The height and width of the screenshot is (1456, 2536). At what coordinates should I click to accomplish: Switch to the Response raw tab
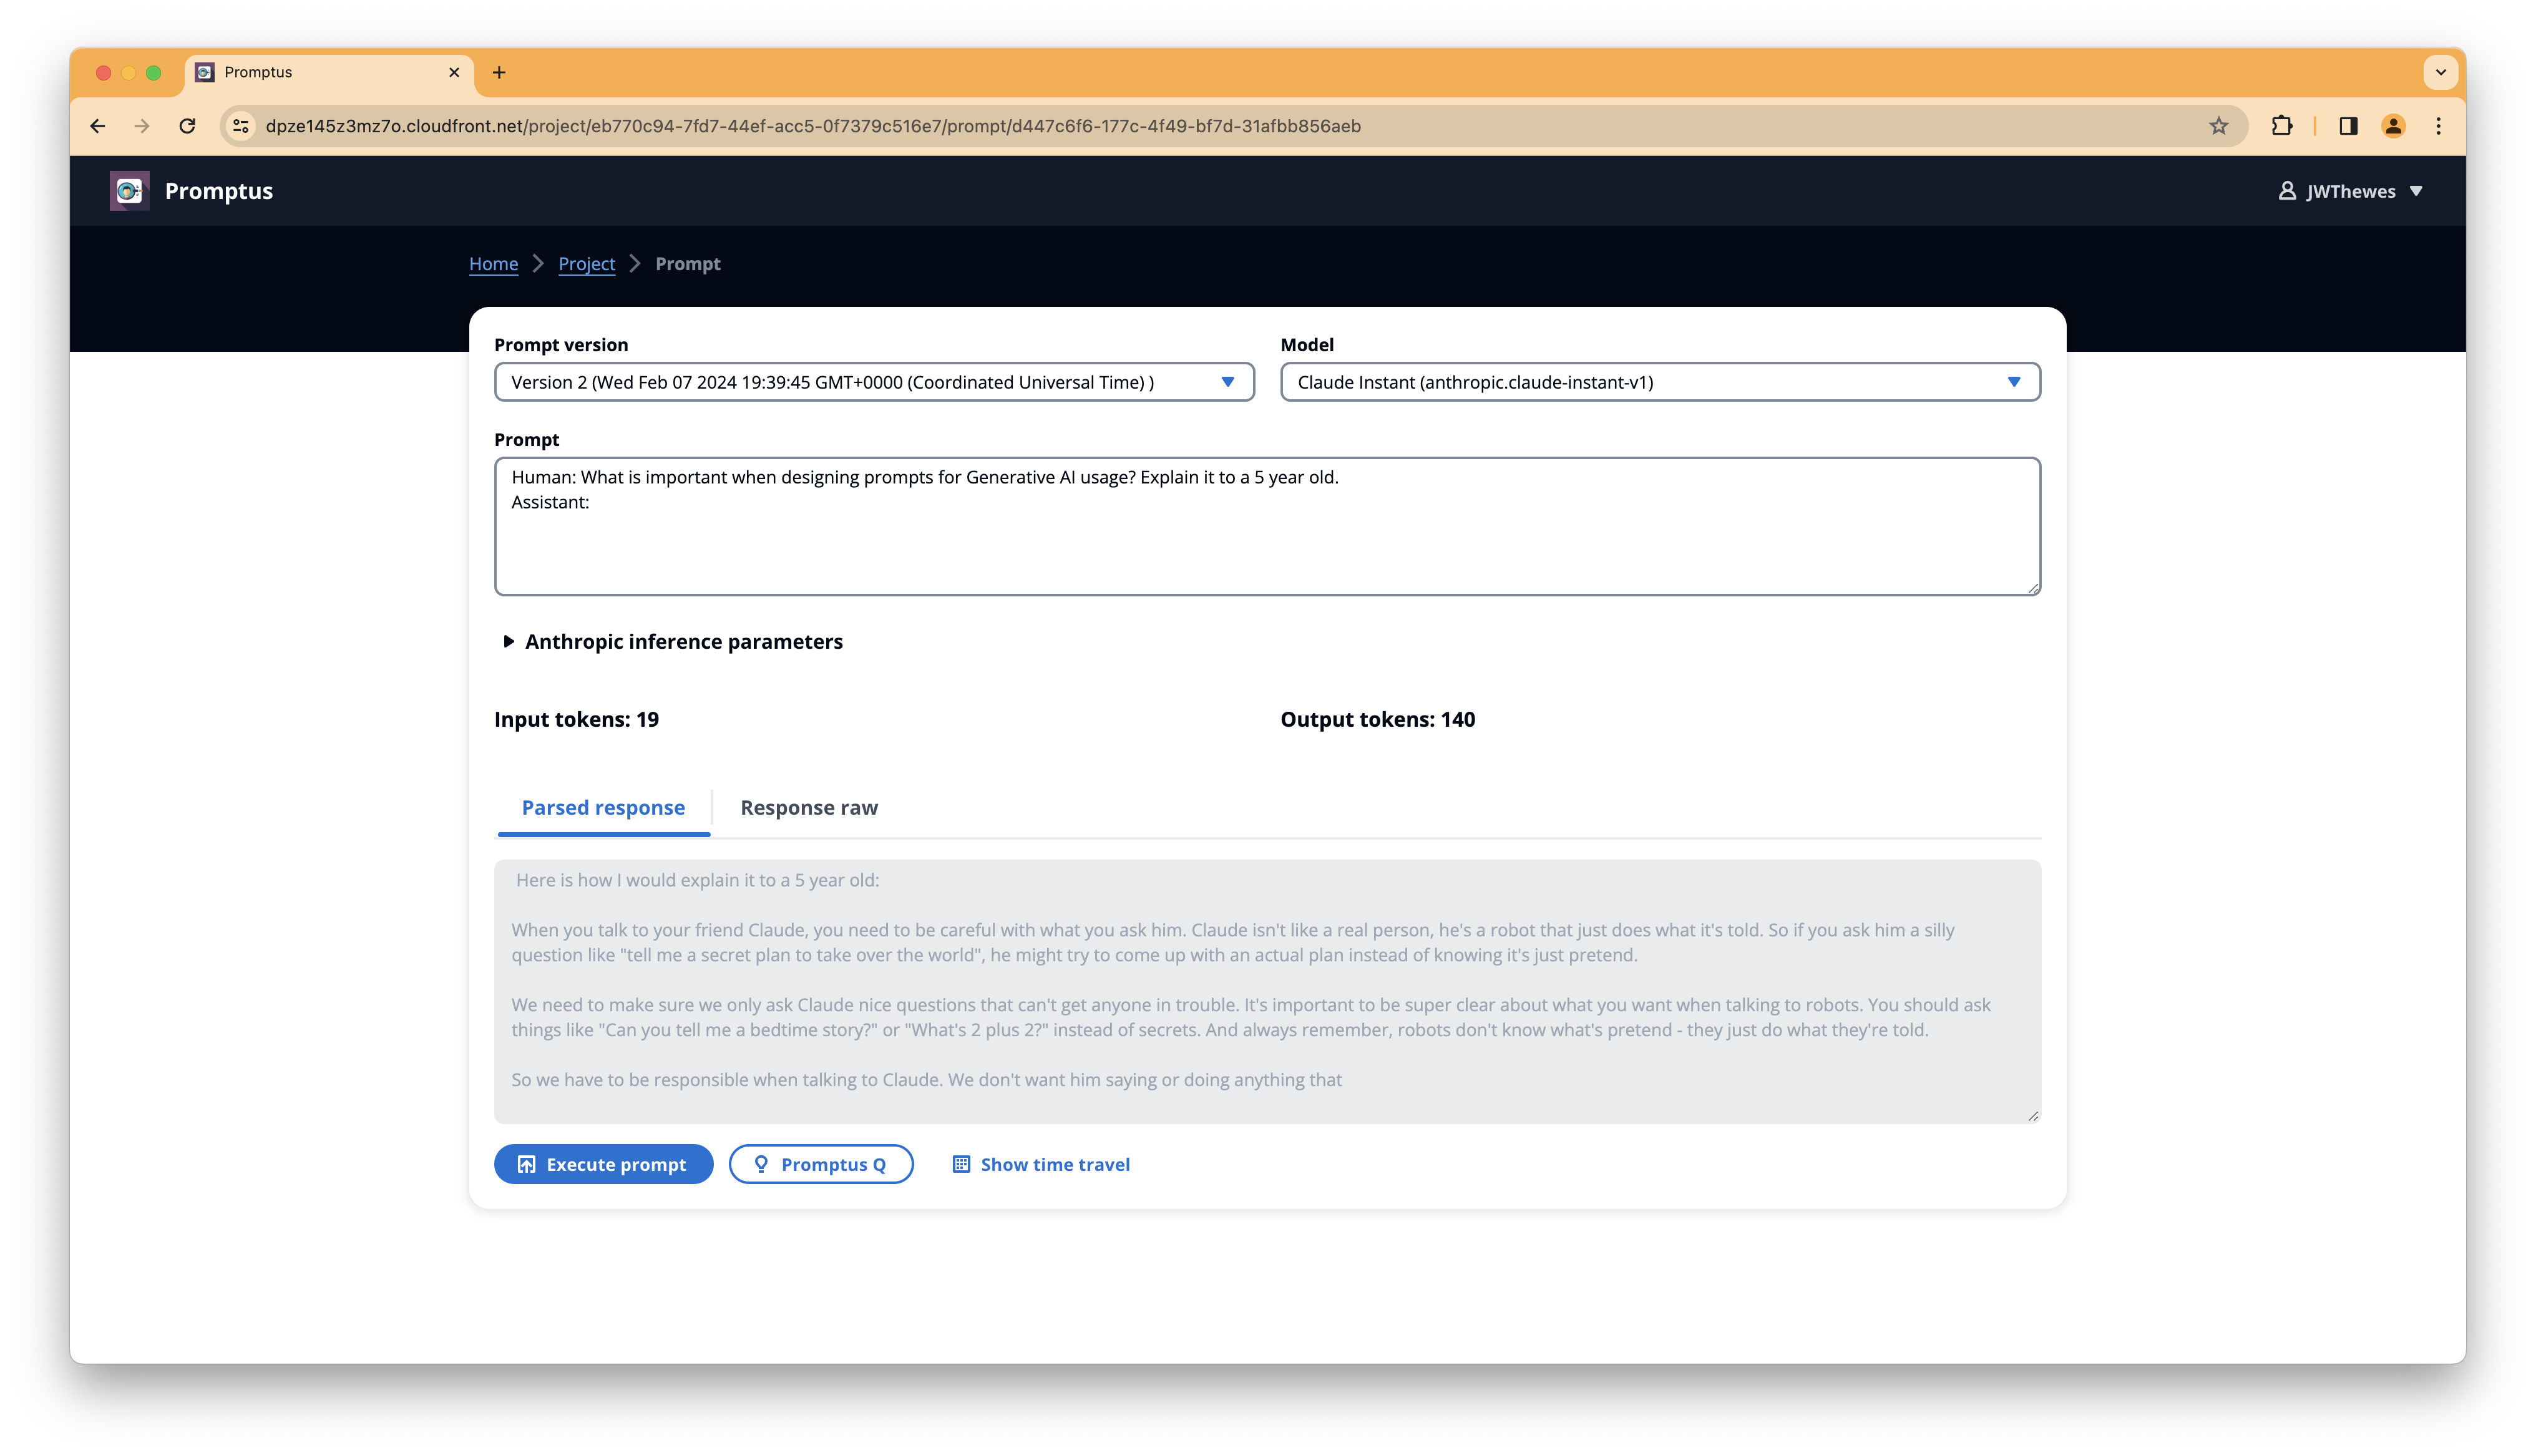806,807
